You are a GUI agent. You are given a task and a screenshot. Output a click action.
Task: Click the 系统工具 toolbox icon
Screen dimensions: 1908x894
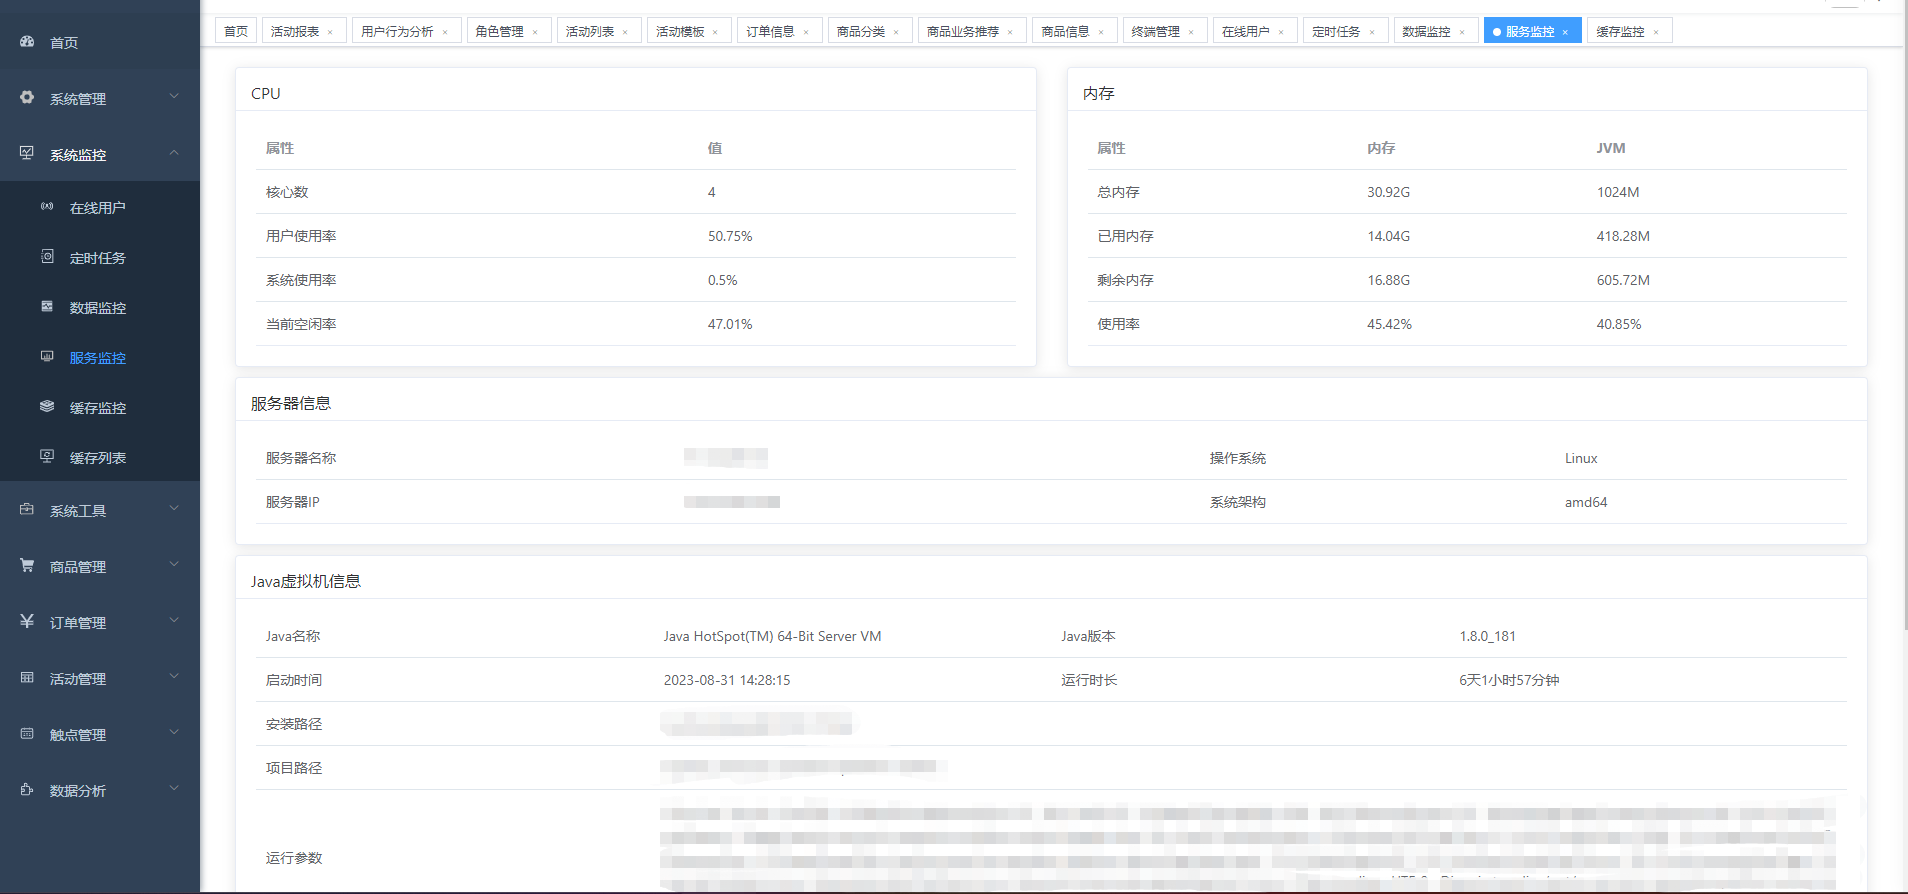tap(27, 510)
